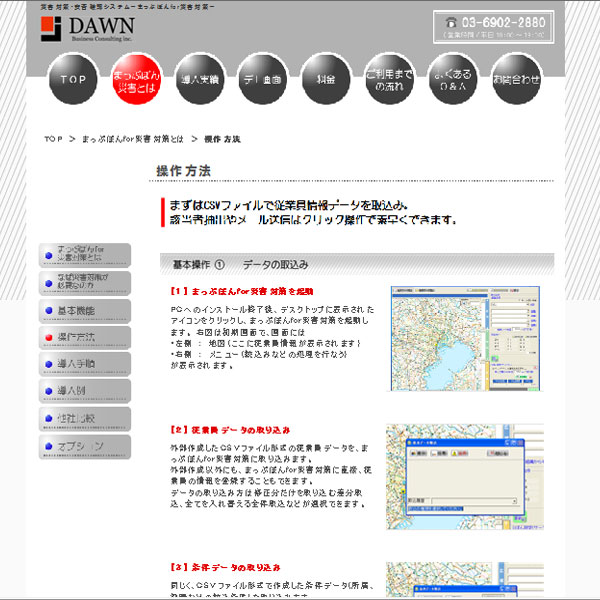Open sidebar item まっぷぼんfor災害対策とは
The image size is (600, 600).
click(85, 255)
